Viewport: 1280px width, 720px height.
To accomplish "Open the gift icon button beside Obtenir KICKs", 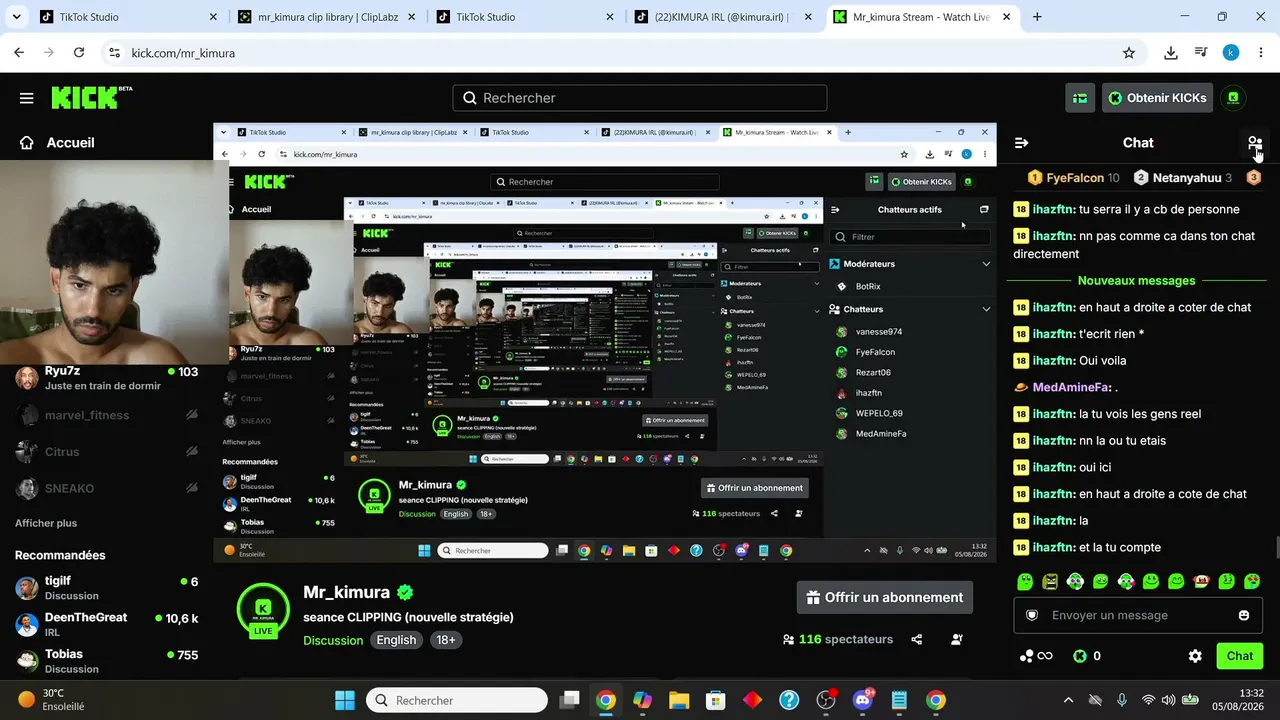I will [1080, 98].
